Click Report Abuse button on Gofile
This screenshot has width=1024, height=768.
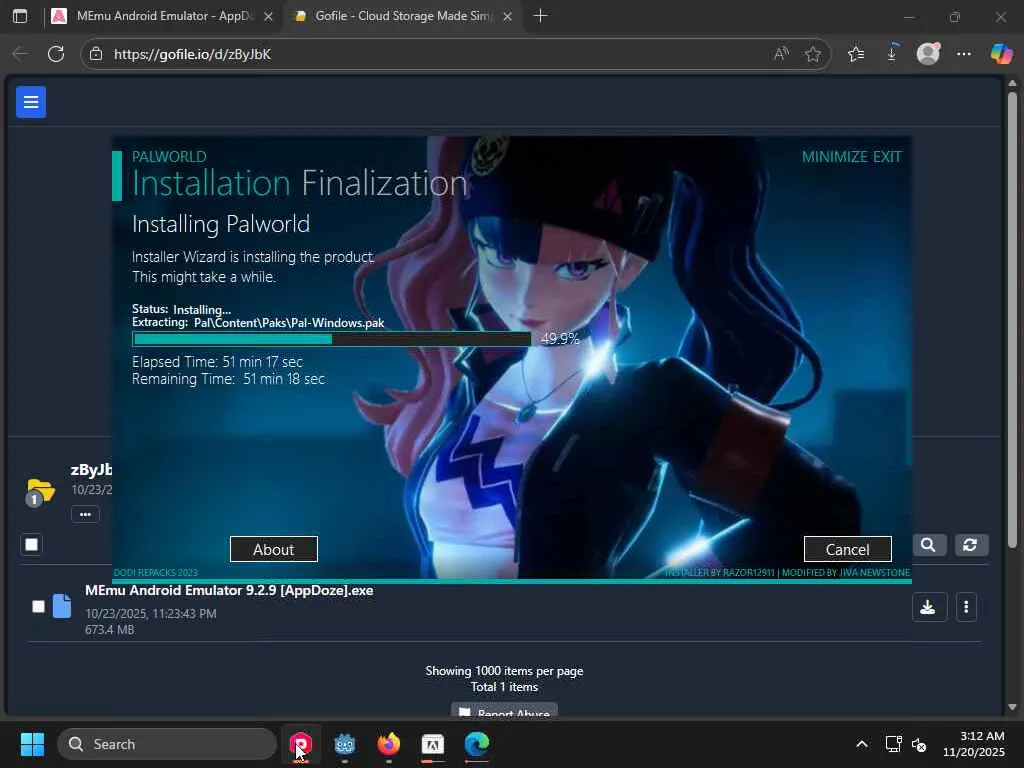504,711
